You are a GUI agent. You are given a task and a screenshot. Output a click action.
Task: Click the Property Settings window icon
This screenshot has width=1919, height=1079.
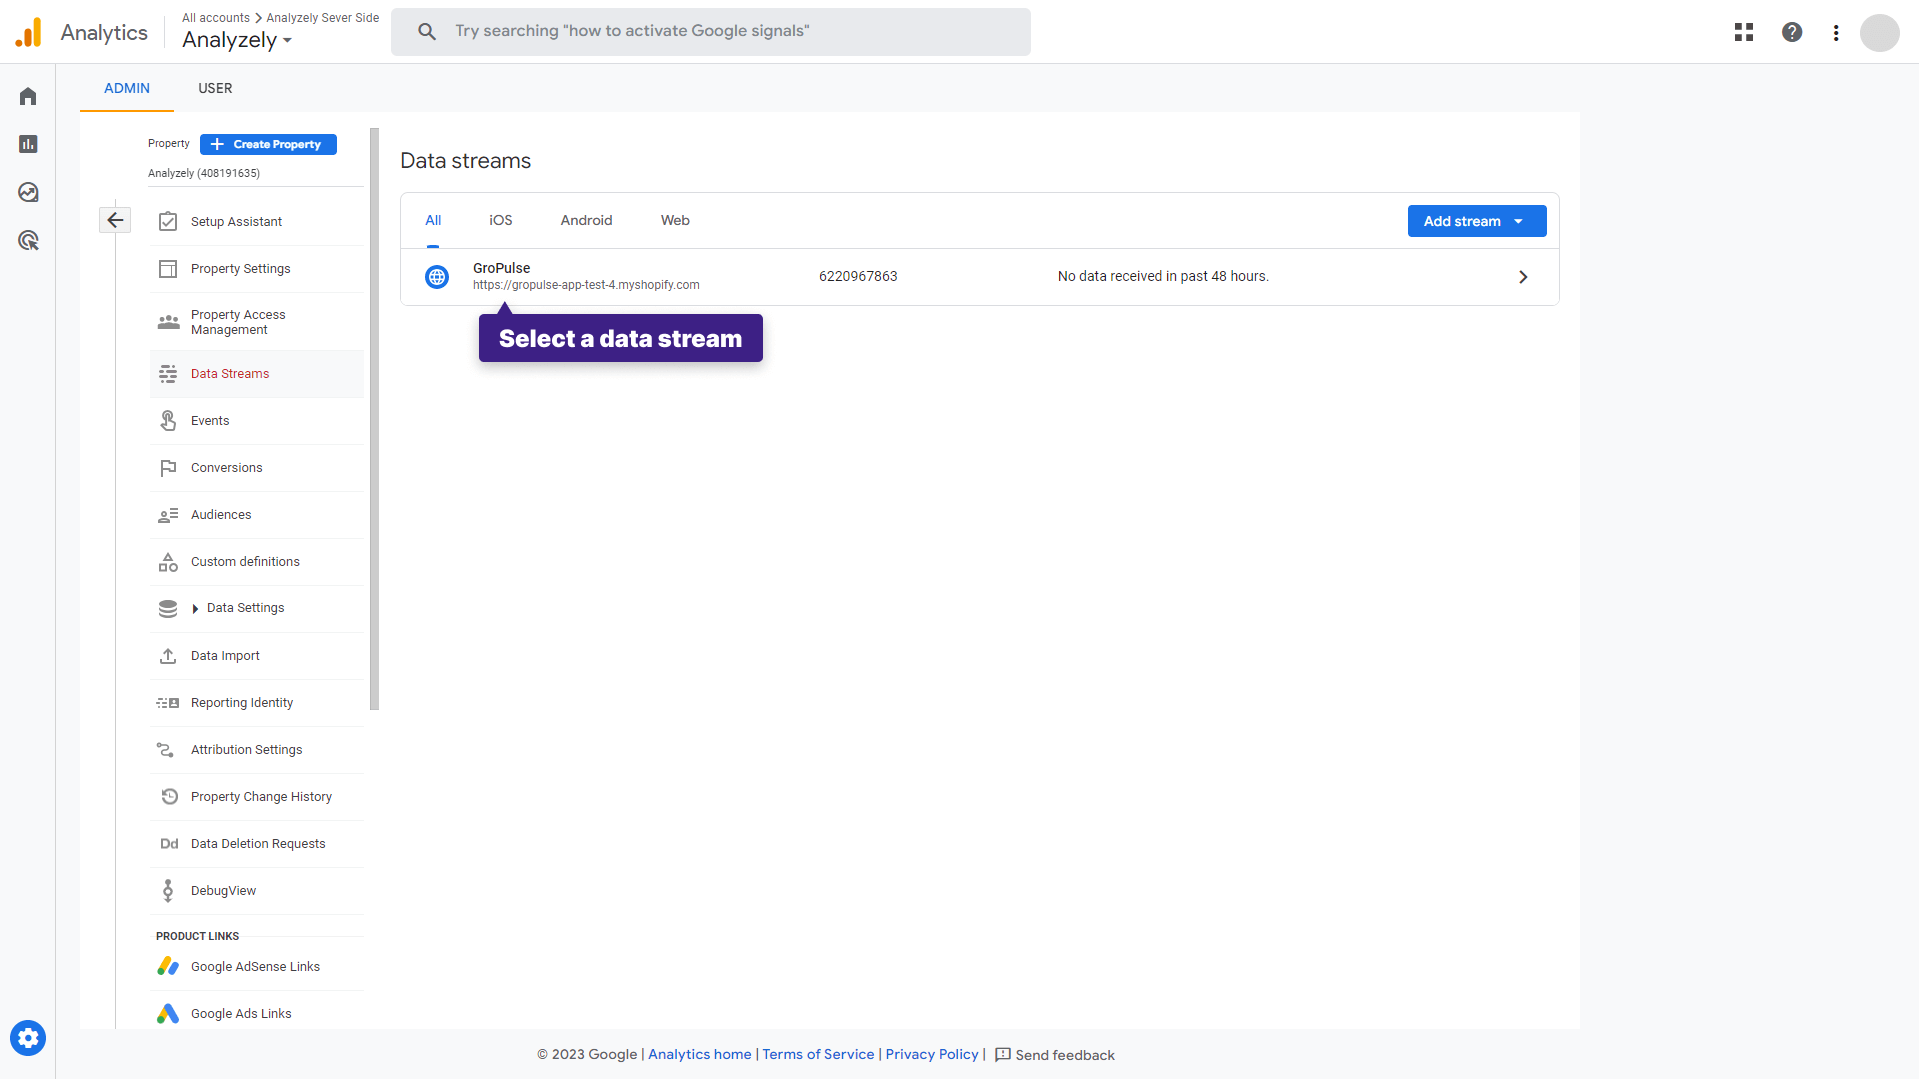coord(168,269)
